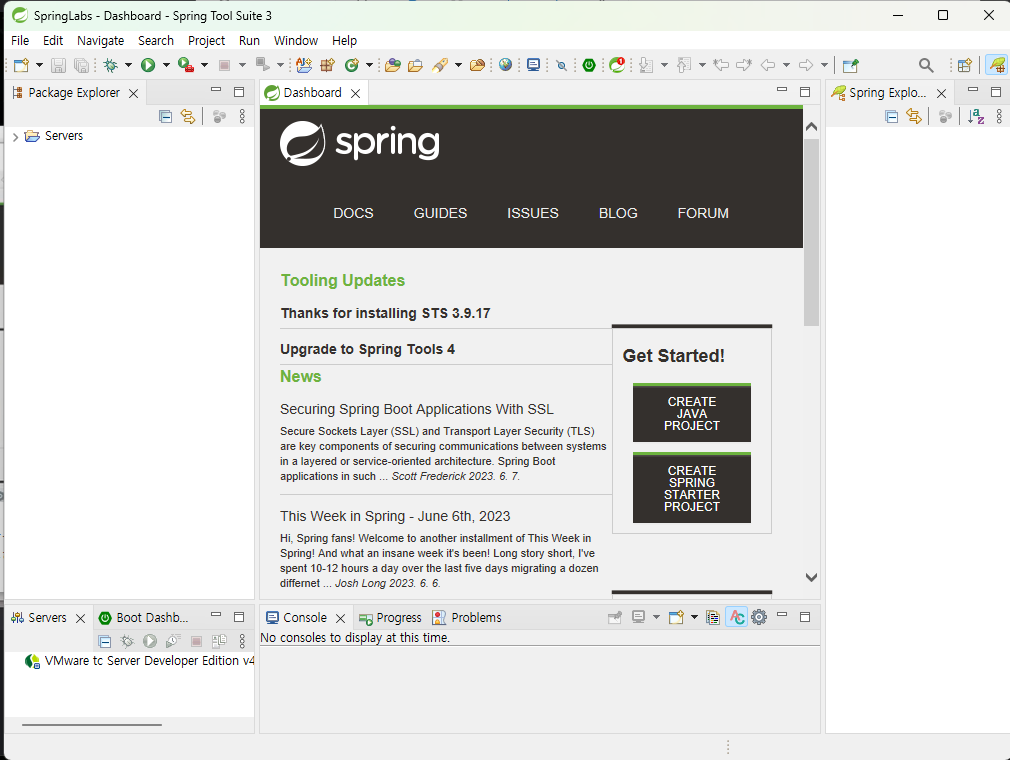
Task: Open the New Class dropdown arrow
Action: pos(369,65)
